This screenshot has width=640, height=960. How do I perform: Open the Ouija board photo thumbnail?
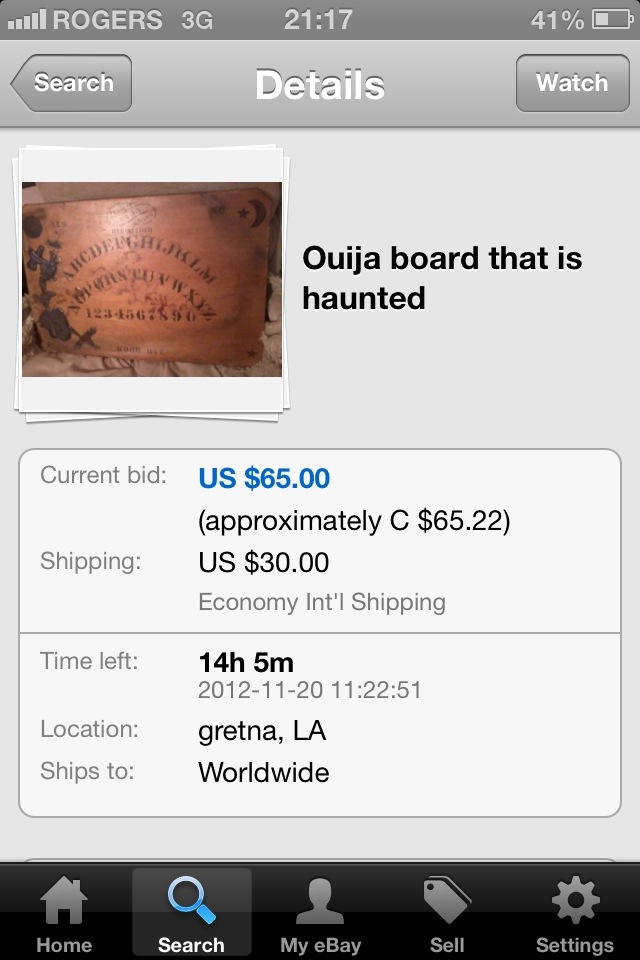click(x=152, y=279)
